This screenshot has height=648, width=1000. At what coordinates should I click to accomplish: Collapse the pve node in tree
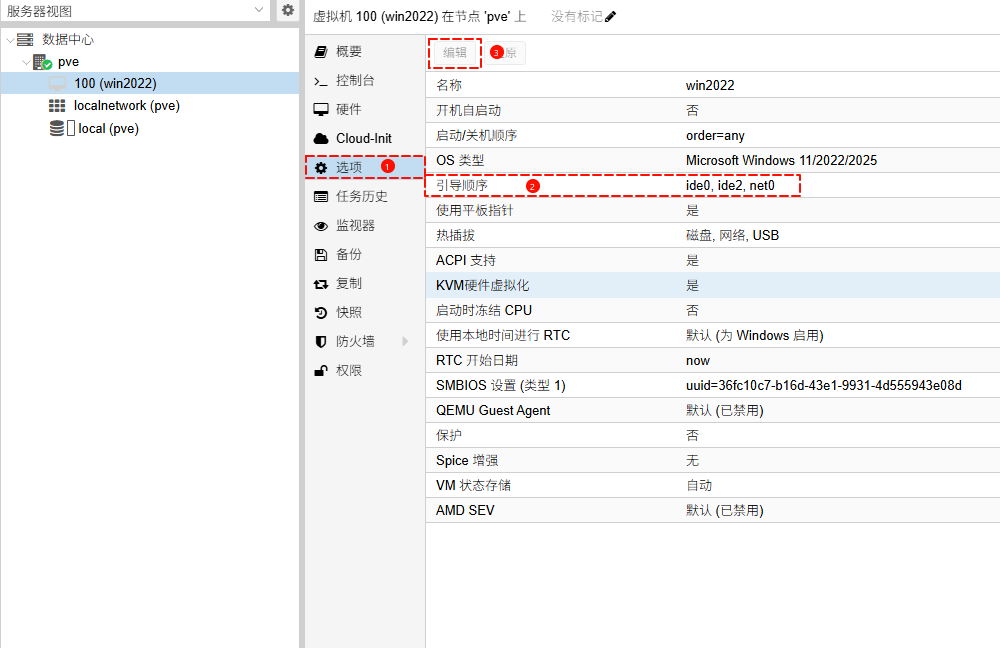tap(26, 62)
